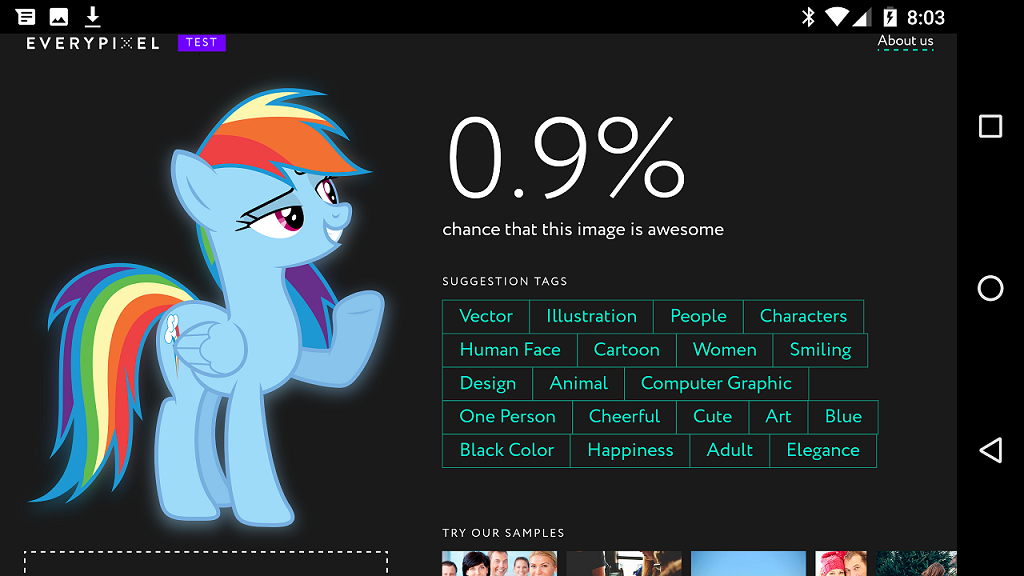Pick the Cute tag
Screen dimensions: 1024x576
coord(712,417)
